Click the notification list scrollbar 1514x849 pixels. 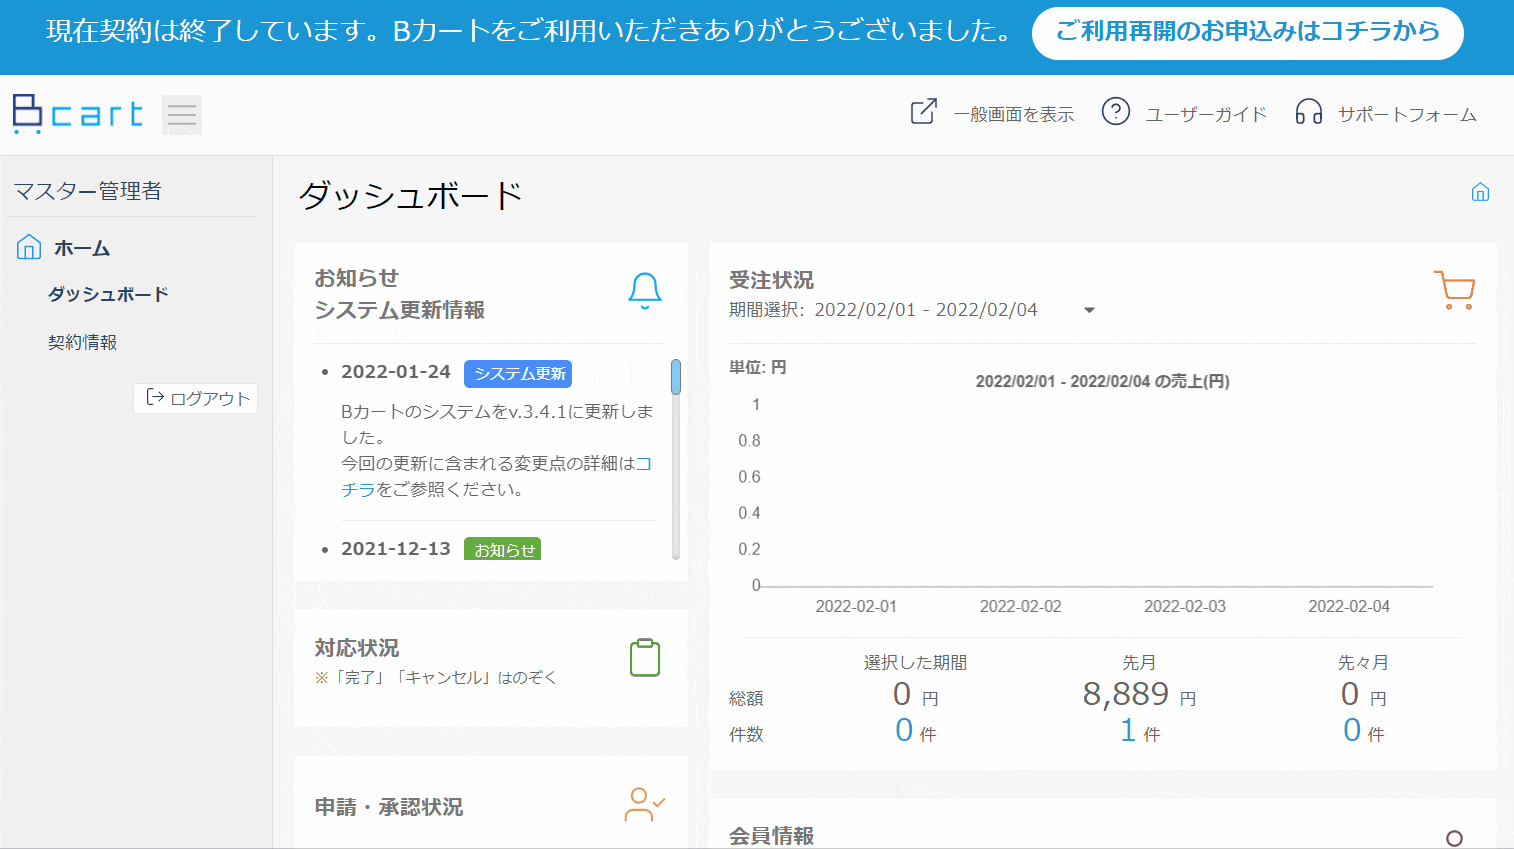point(676,377)
